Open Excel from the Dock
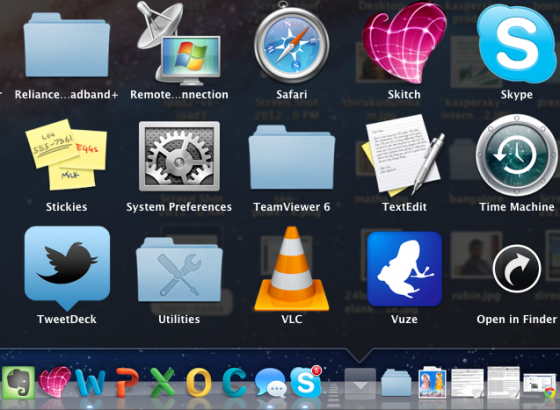Screen dimensions: 560x410 click(162, 382)
